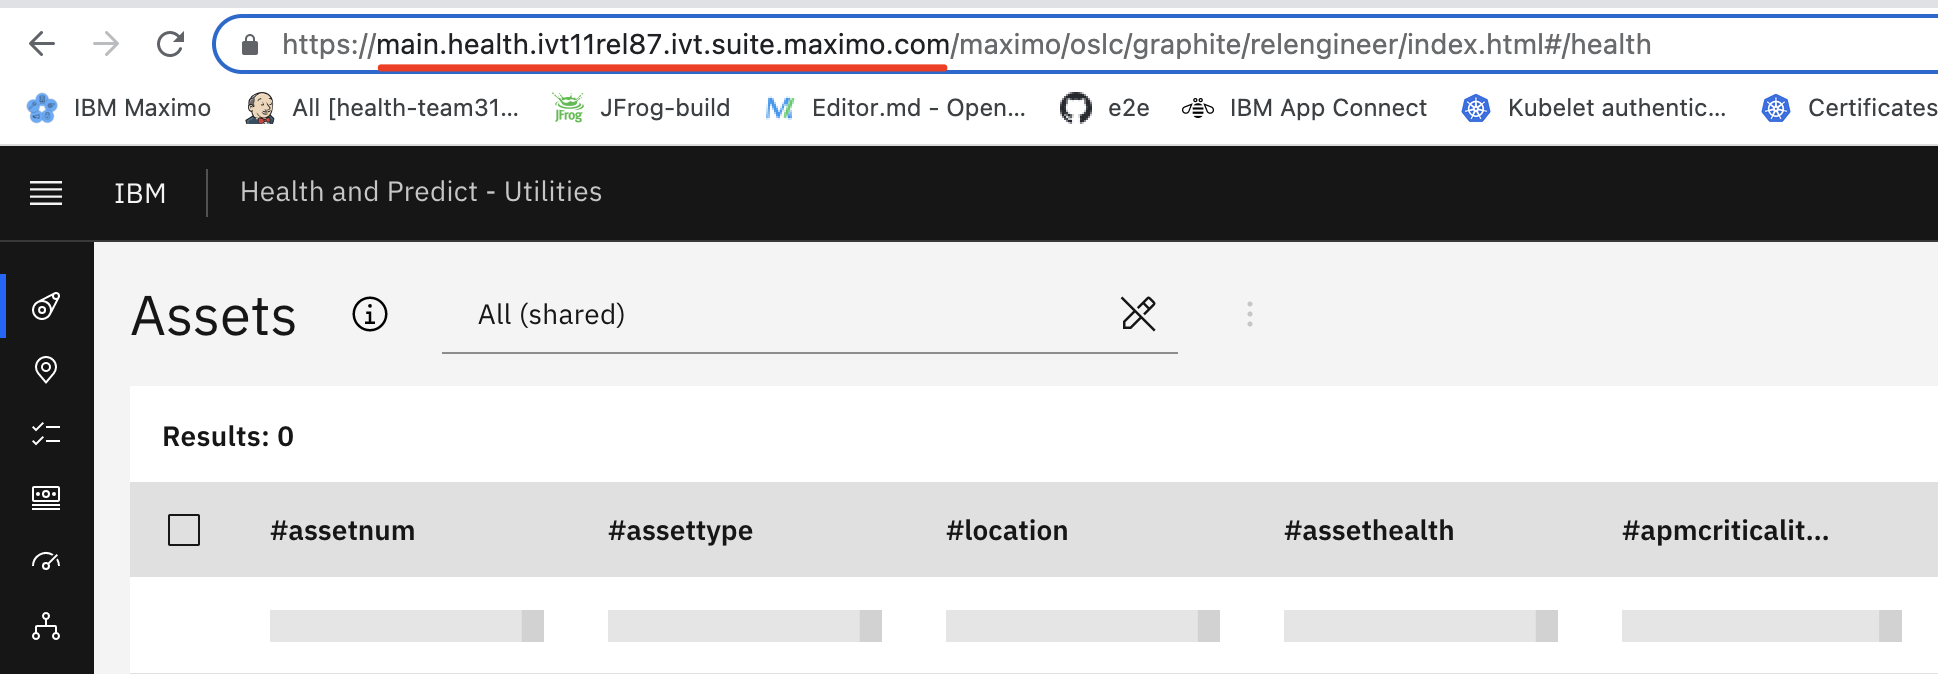Open the IBM App Connect bookmark
This screenshot has width=1938, height=674.
click(1304, 108)
